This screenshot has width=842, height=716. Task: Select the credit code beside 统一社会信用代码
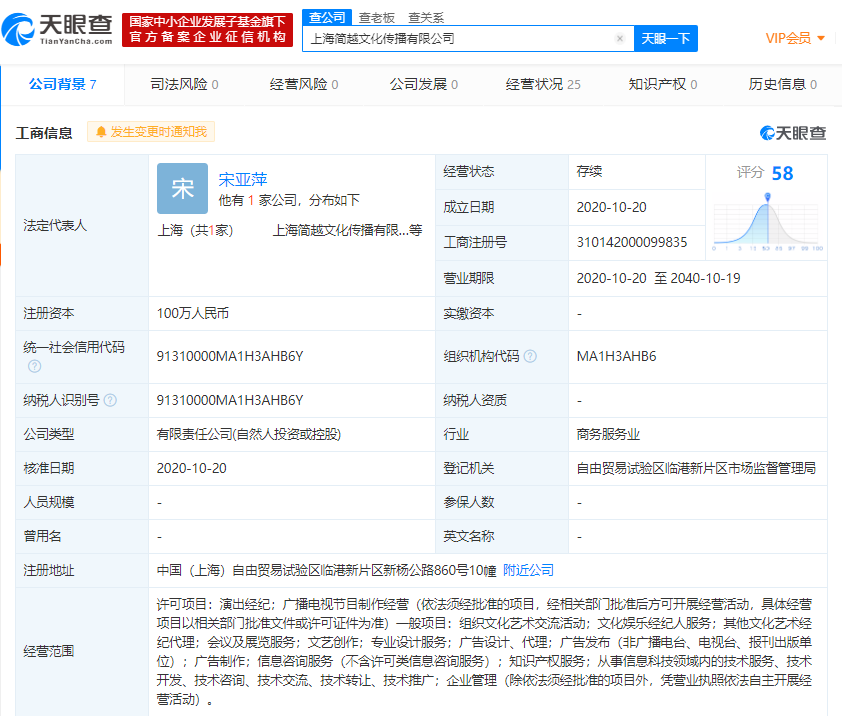pyautogui.click(x=230, y=356)
